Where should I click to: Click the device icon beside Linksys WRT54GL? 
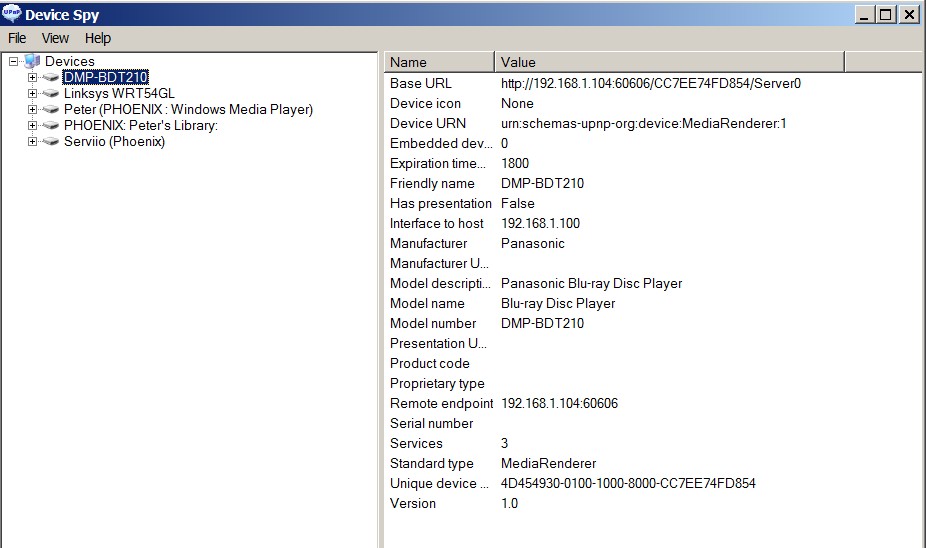click(51, 94)
